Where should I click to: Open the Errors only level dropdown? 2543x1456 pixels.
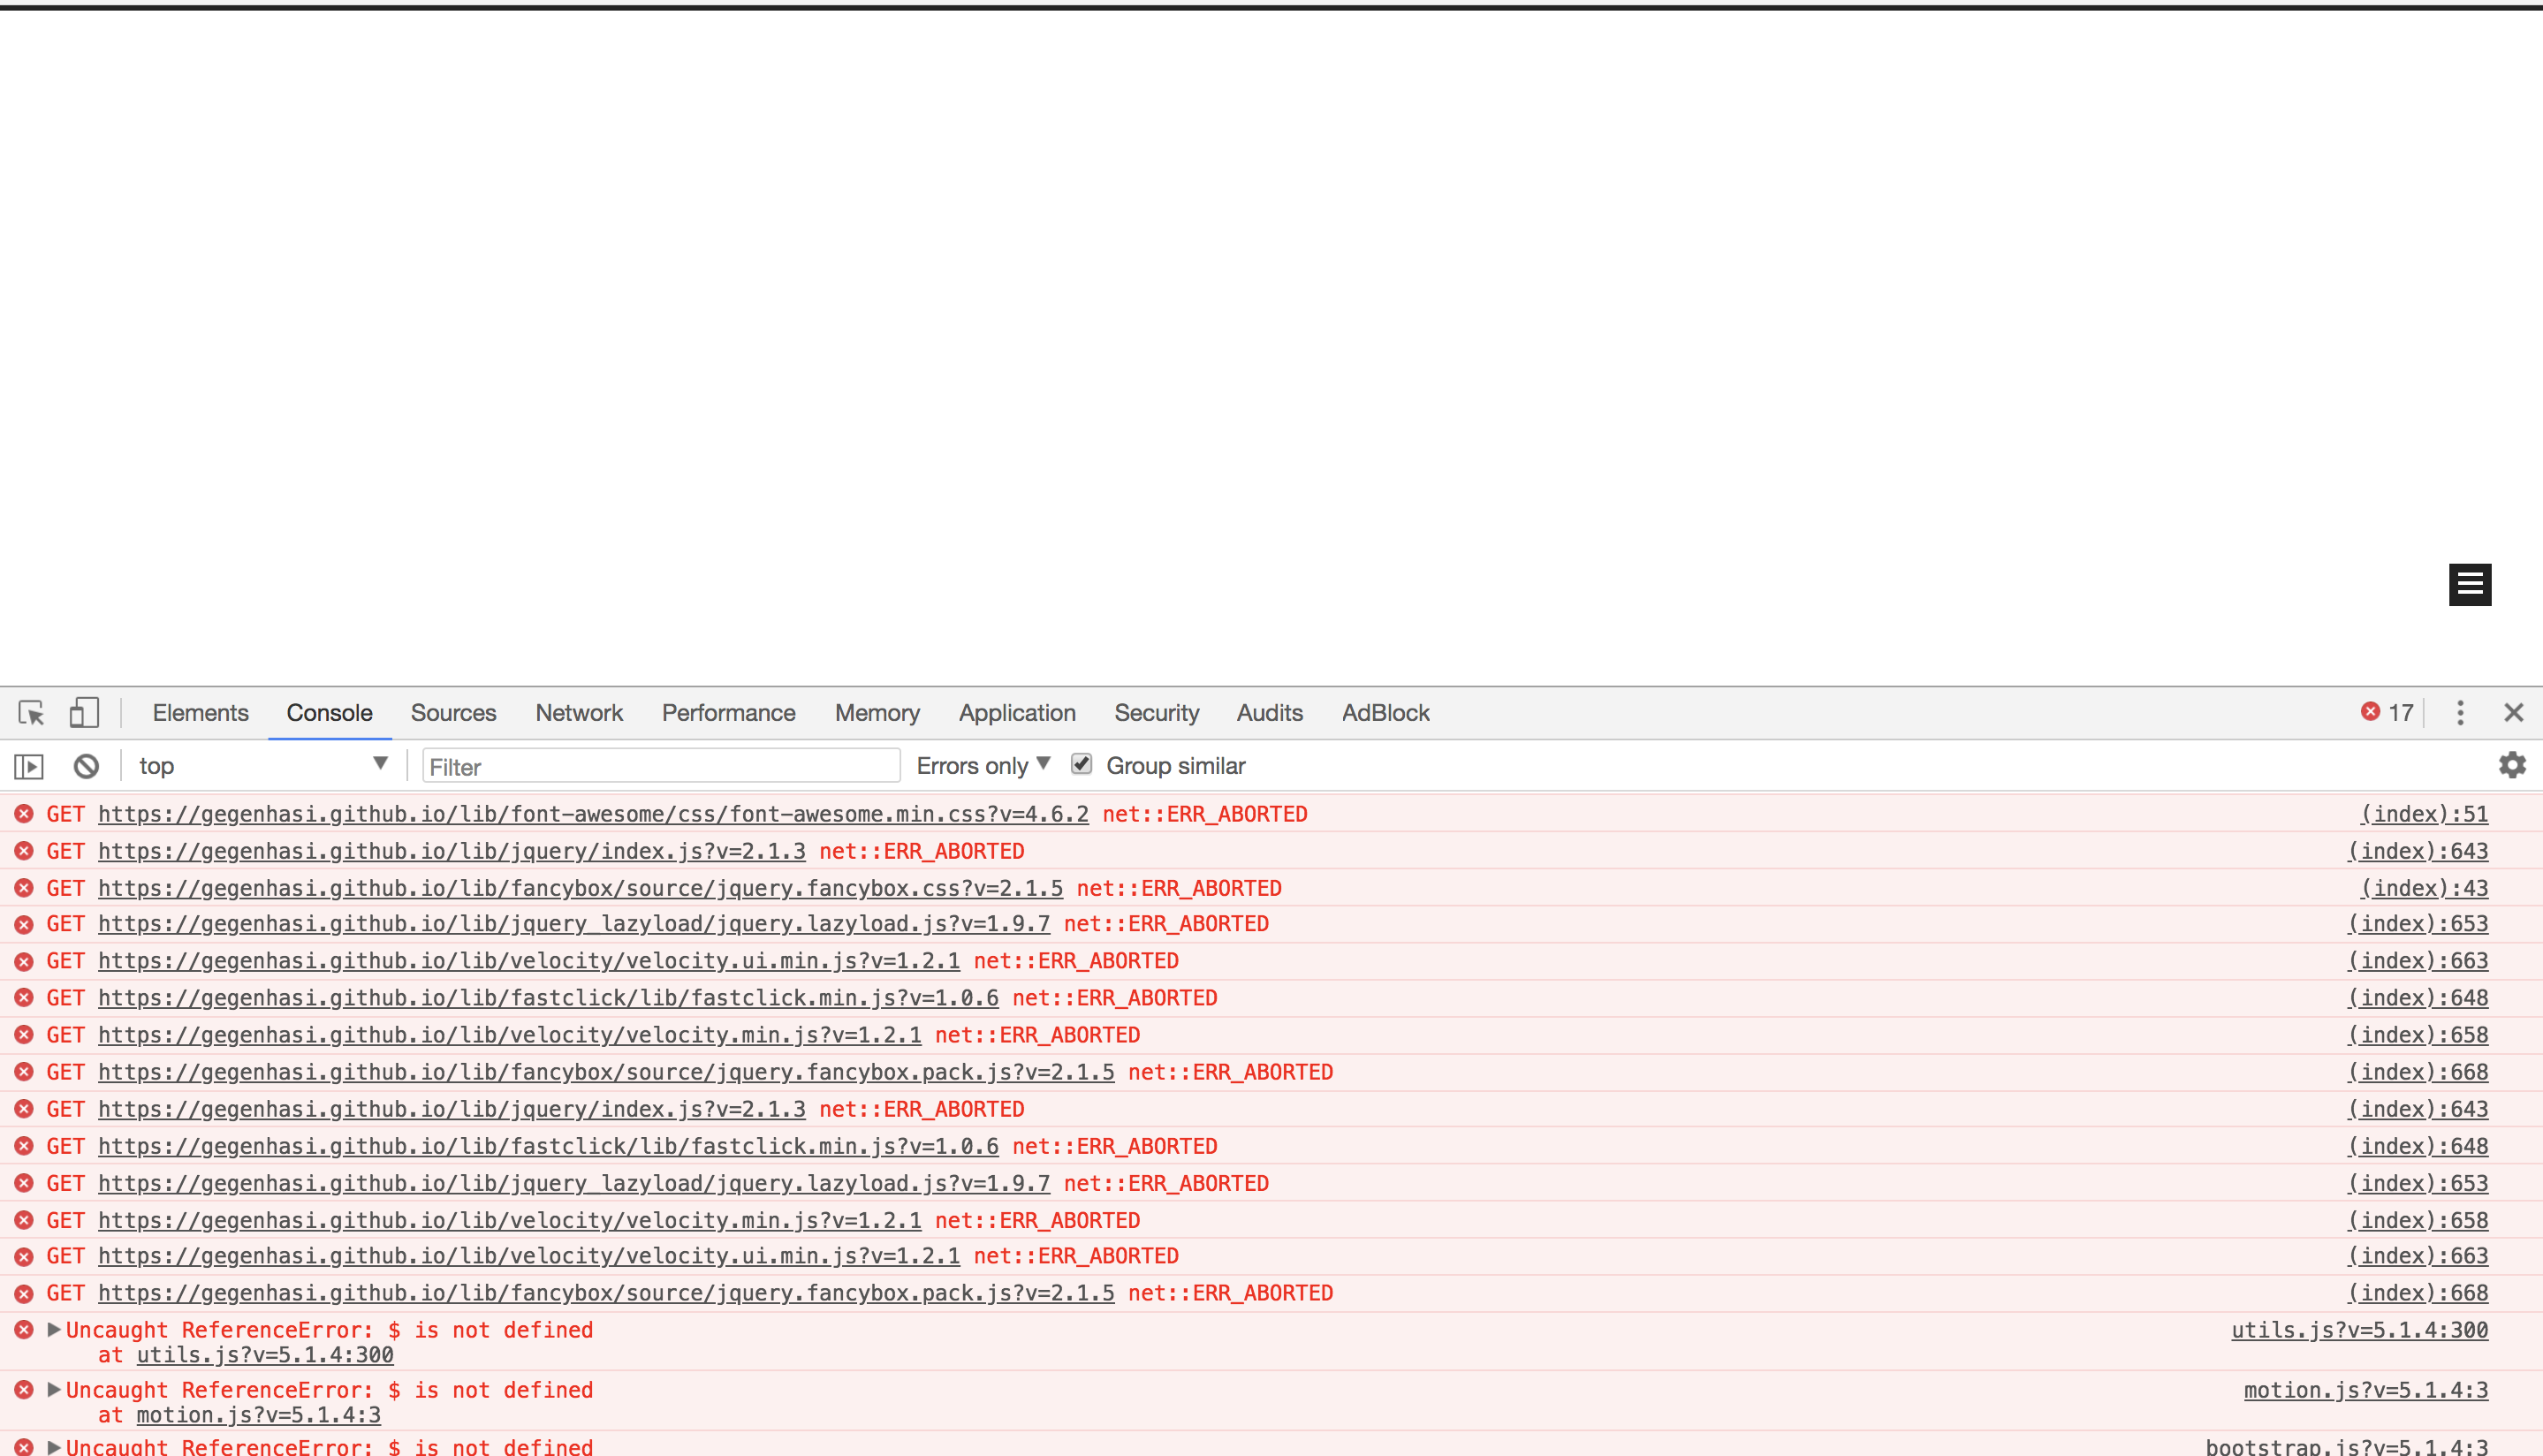tap(982, 766)
